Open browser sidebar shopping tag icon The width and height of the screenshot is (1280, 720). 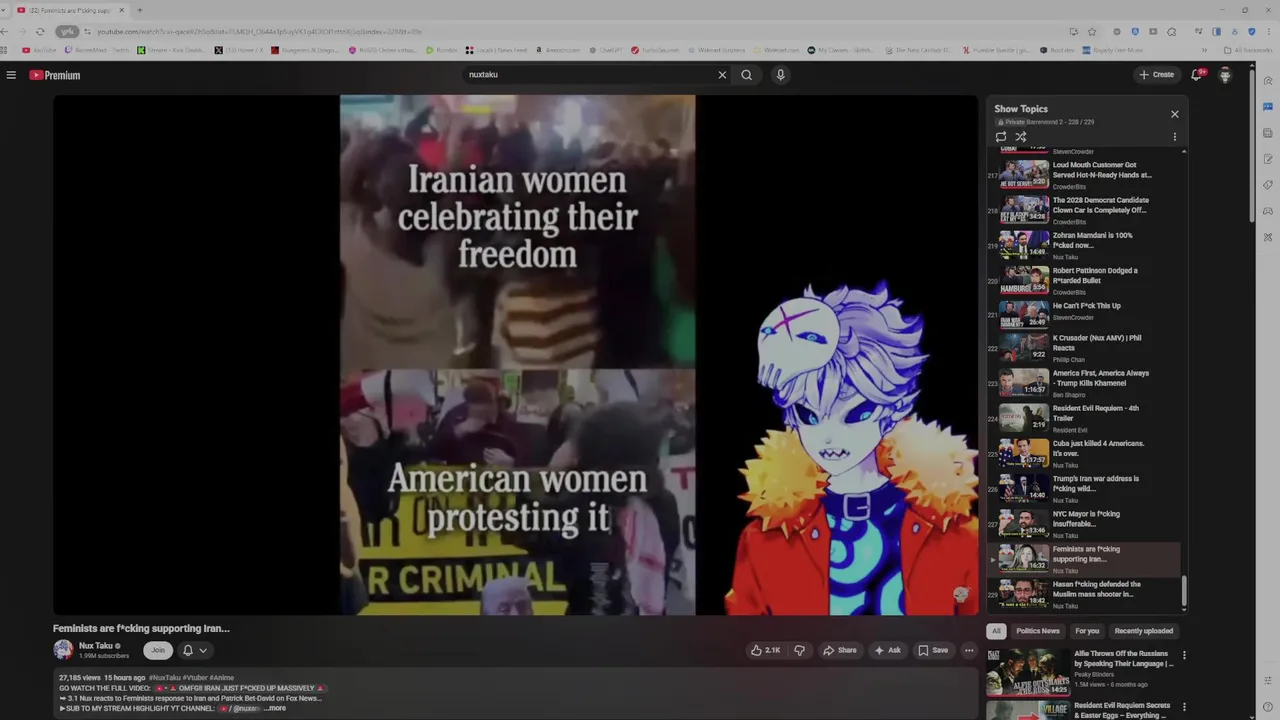tap(1268, 185)
